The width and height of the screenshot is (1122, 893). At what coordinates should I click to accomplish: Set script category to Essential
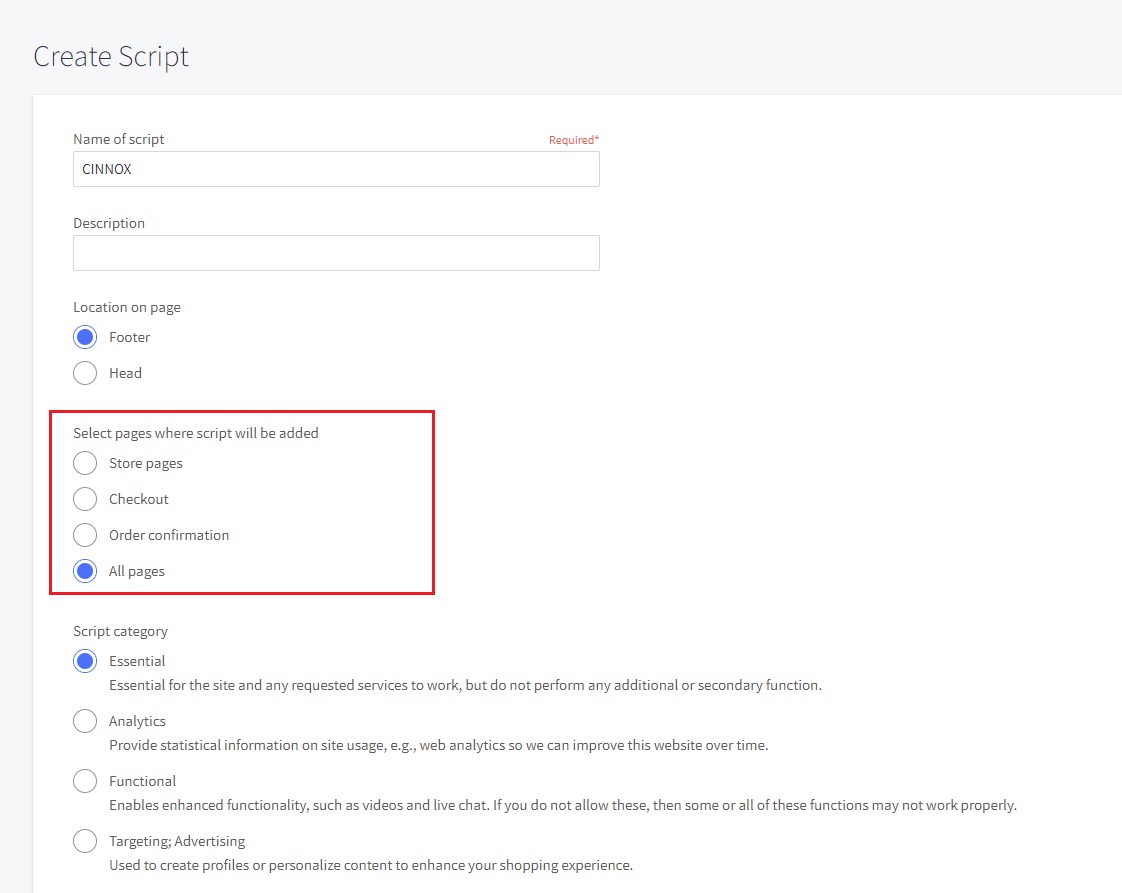coord(86,661)
